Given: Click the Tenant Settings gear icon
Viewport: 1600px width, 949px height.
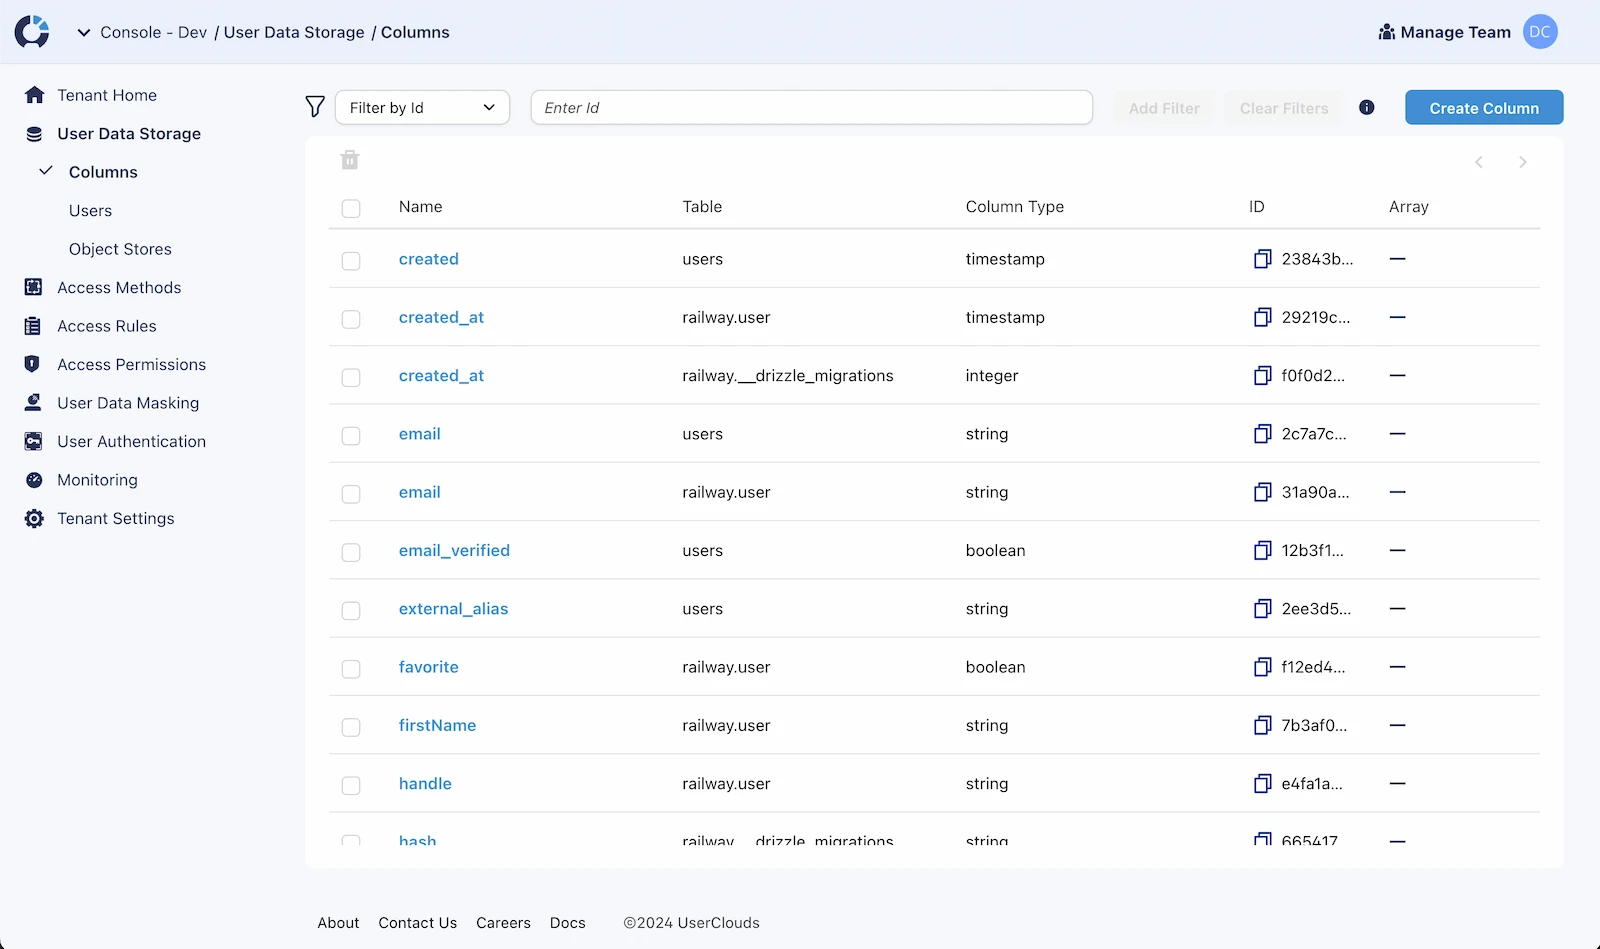Looking at the screenshot, I should [x=34, y=519].
